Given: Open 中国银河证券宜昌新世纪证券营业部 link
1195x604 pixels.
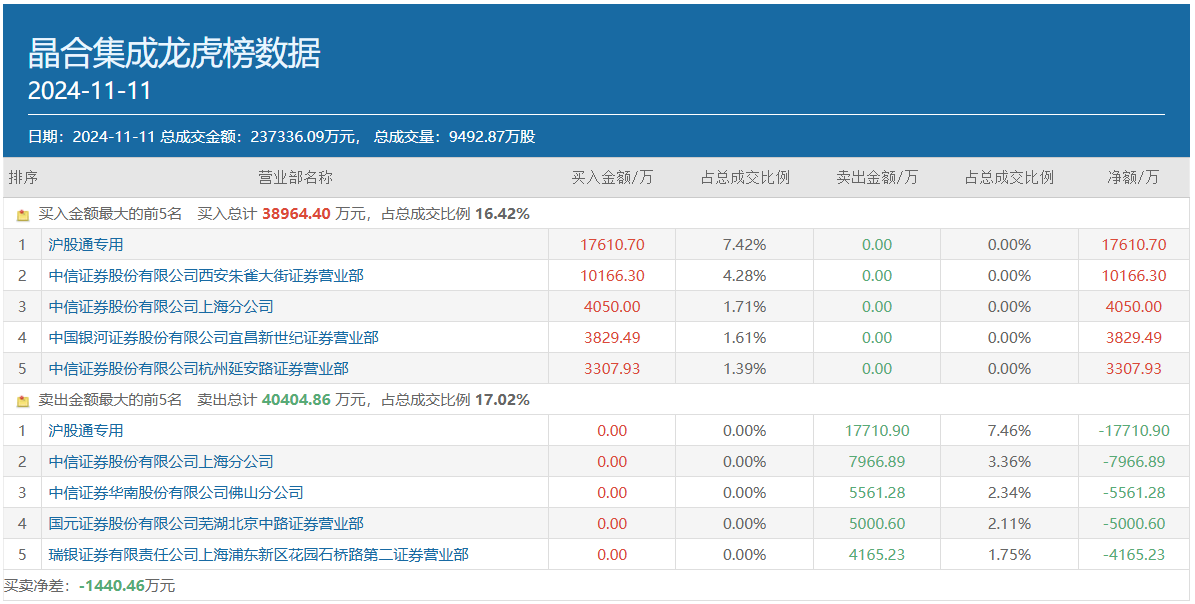Looking at the screenshot, I should [214, 338].
